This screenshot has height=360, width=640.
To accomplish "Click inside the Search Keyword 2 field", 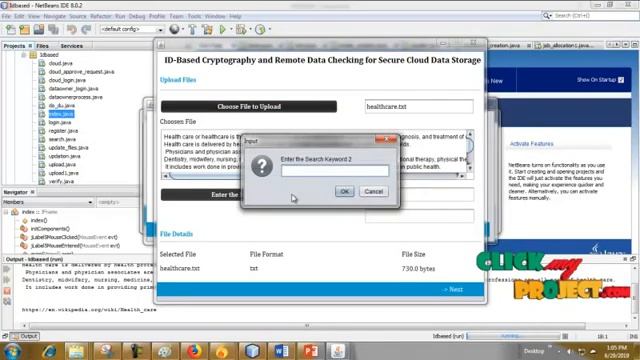I will point(335,171).
